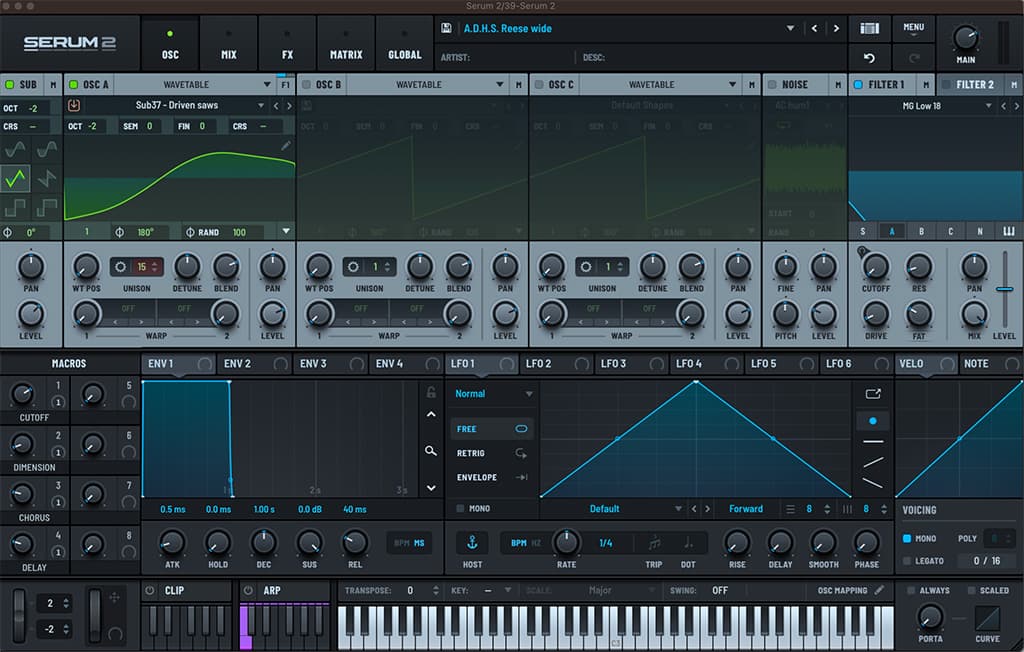Viewport: 1024px width, 652px height.
Task: Open the KEY selection dropdown
Action: [507, 590]
